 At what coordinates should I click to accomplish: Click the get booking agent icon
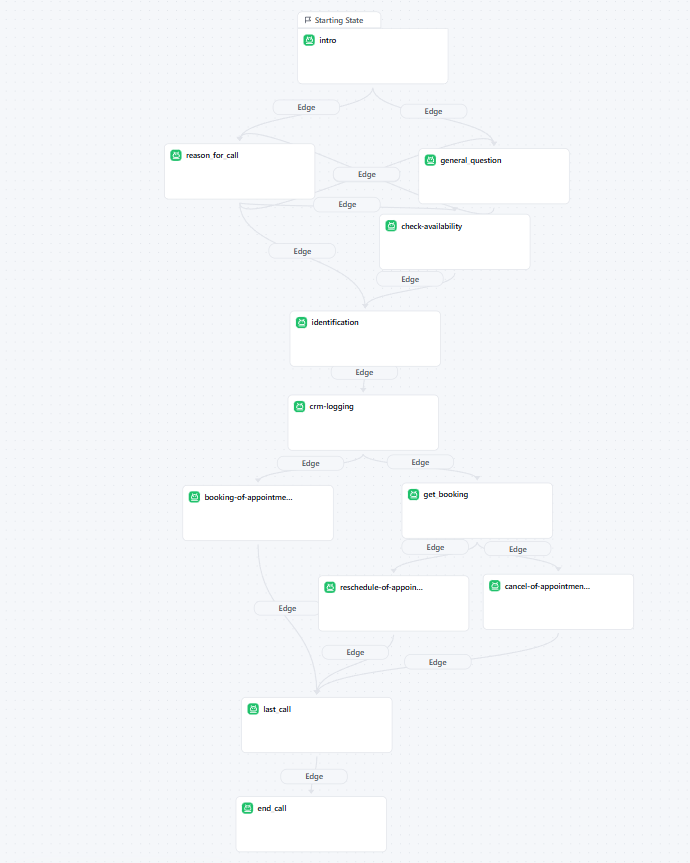pos(413,494)
